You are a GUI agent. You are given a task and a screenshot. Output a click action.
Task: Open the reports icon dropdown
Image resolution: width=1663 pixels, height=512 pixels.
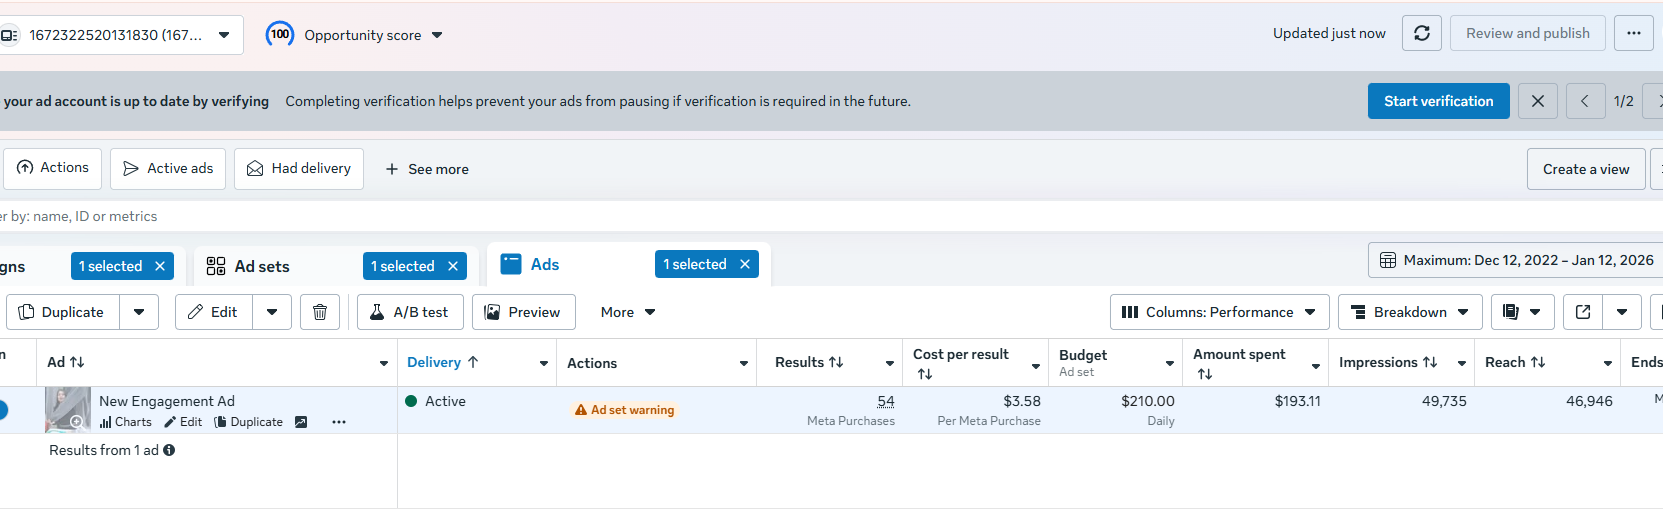click(x=1522, y=312)
